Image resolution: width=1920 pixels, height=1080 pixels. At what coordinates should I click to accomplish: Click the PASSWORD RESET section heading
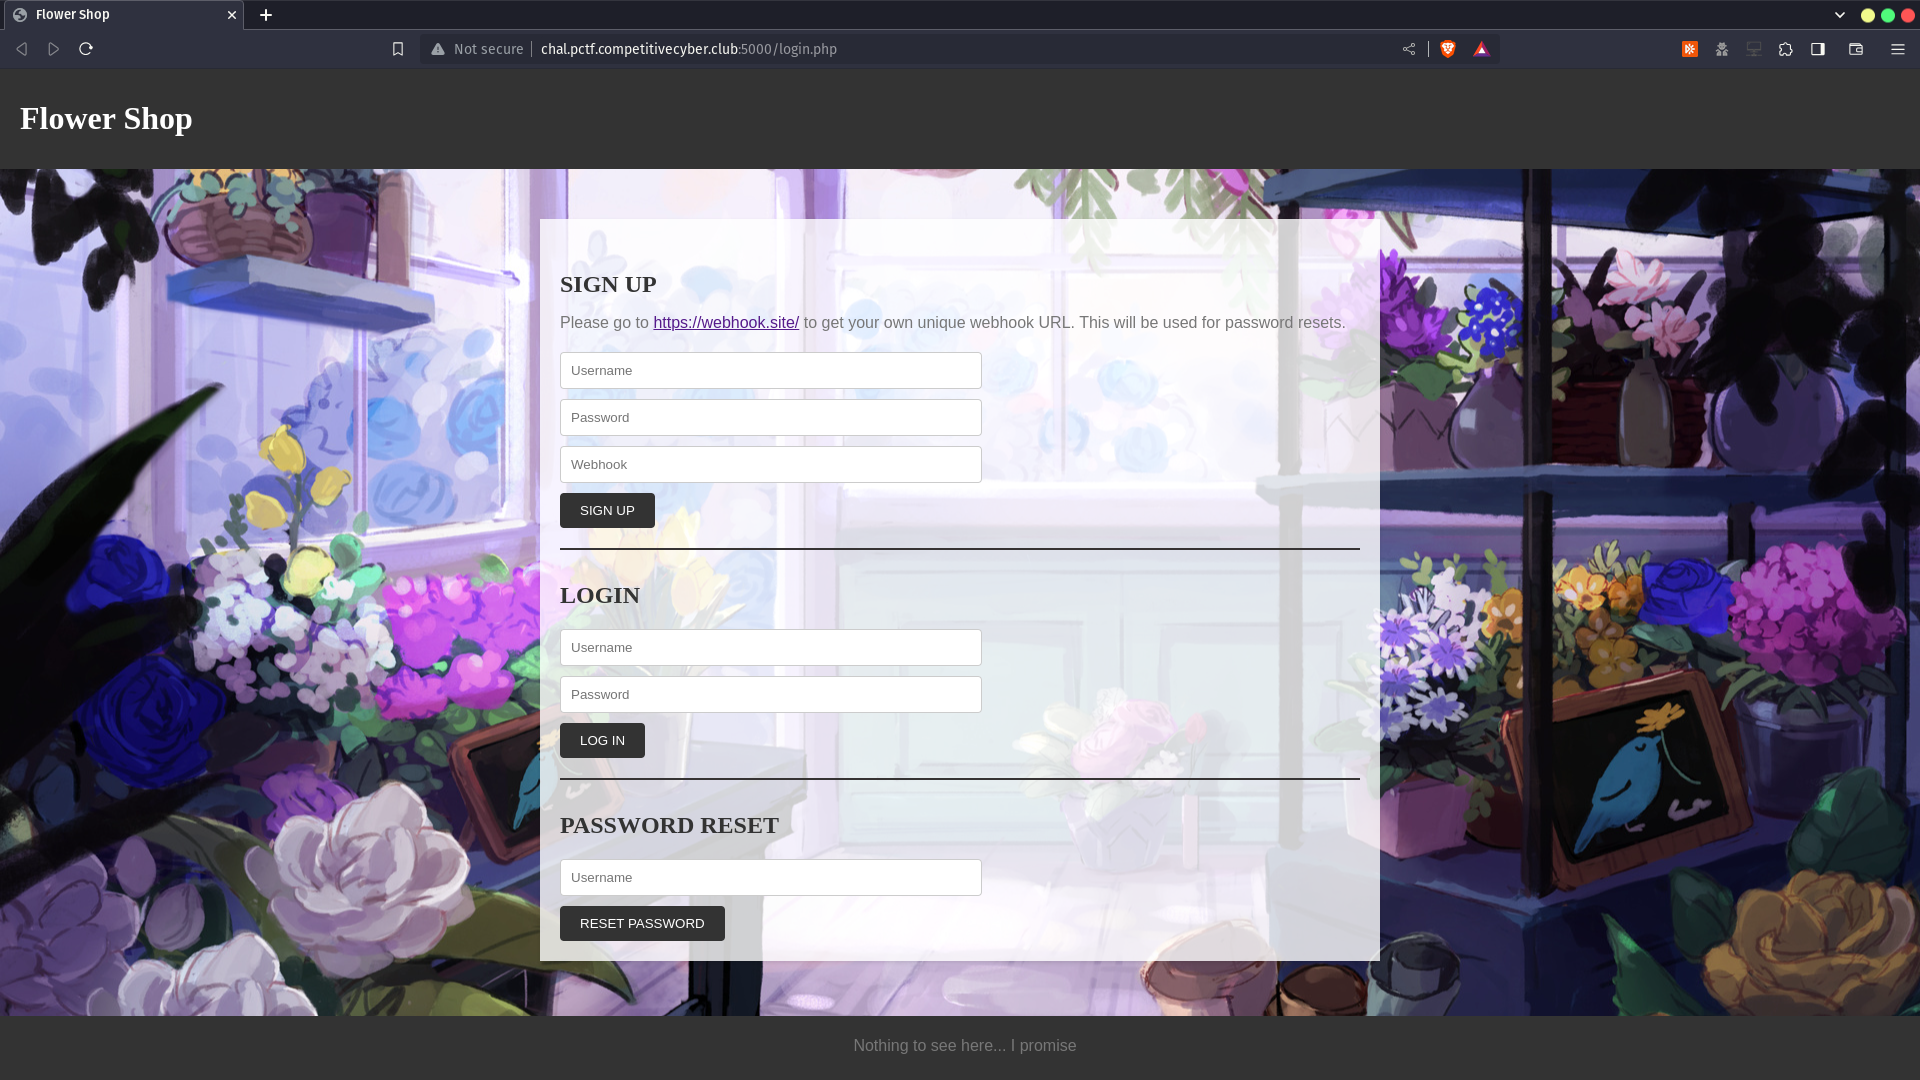click(x=669, y=825)
